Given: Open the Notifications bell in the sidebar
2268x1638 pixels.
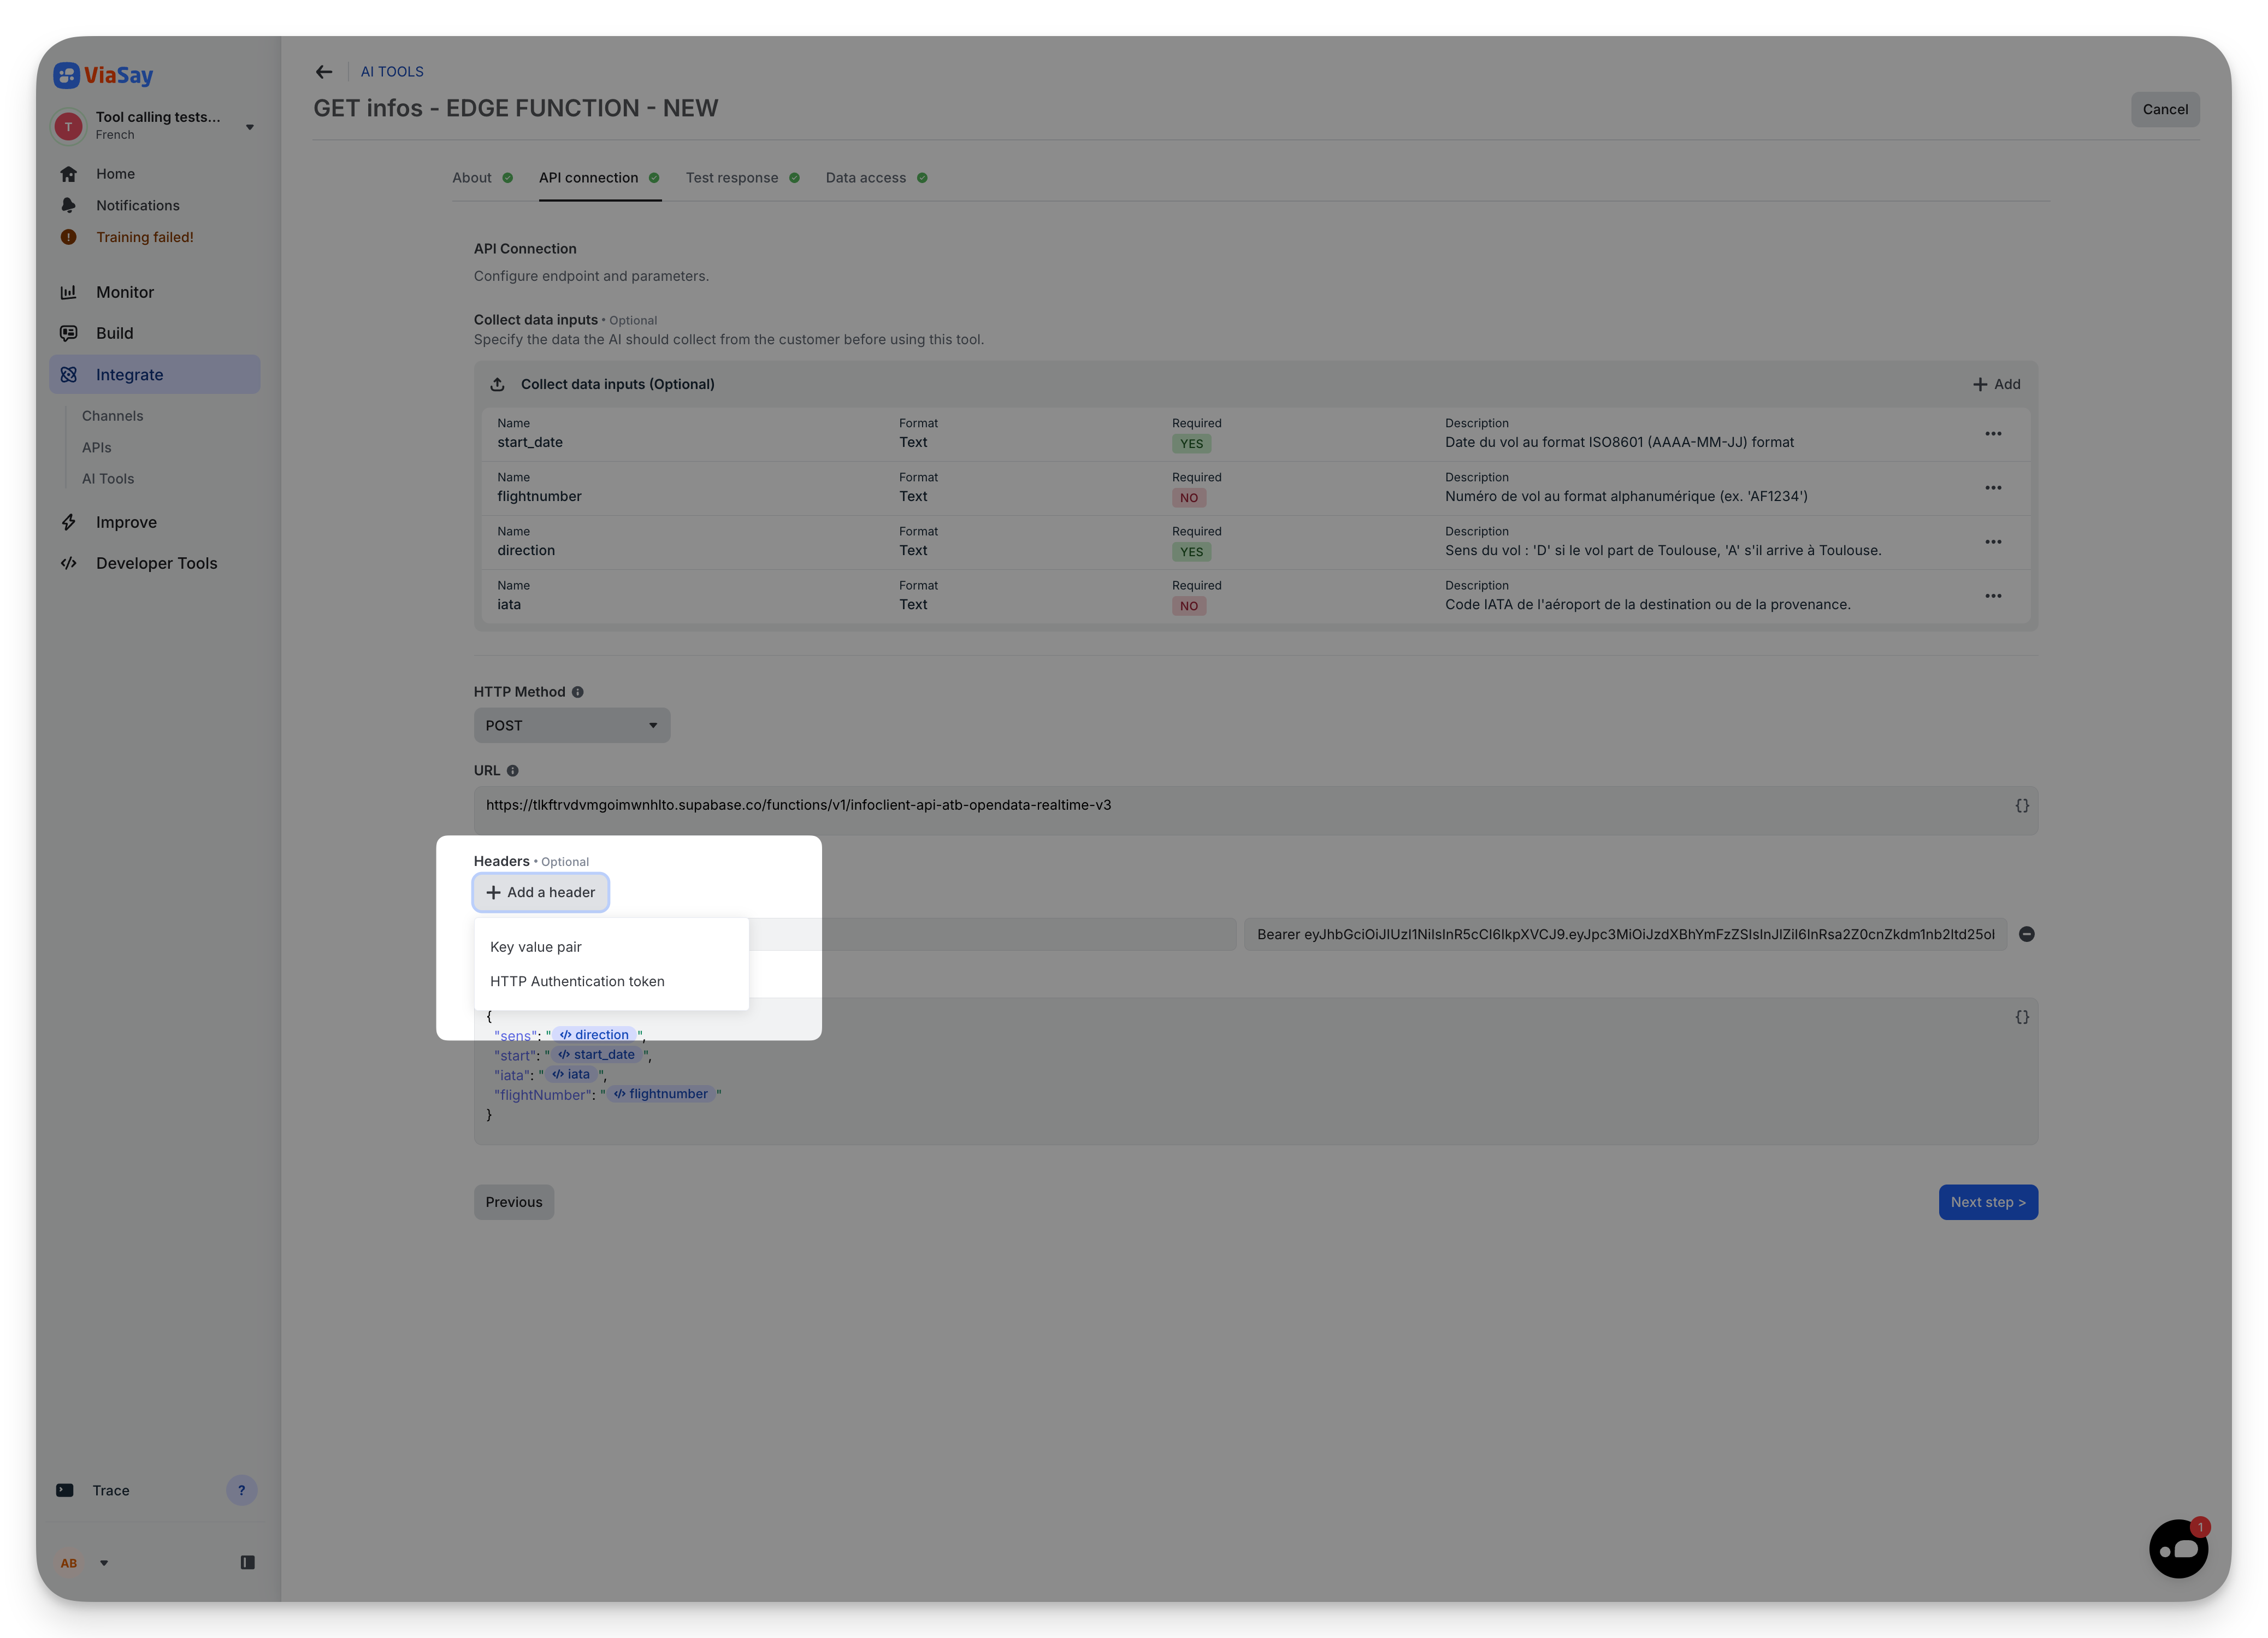Looking at the screenshot, I should tap(68, 205).
